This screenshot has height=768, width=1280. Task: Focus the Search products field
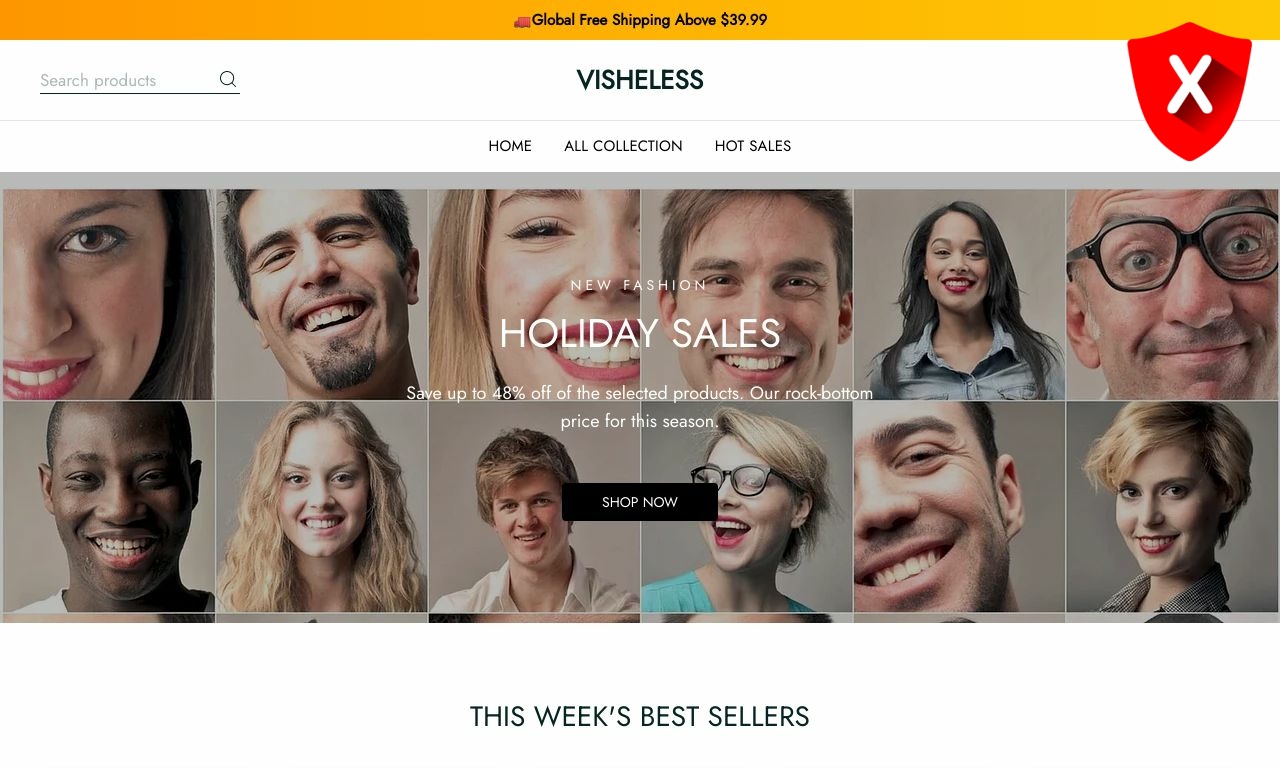pyautogui.click(x=127, y=80)
